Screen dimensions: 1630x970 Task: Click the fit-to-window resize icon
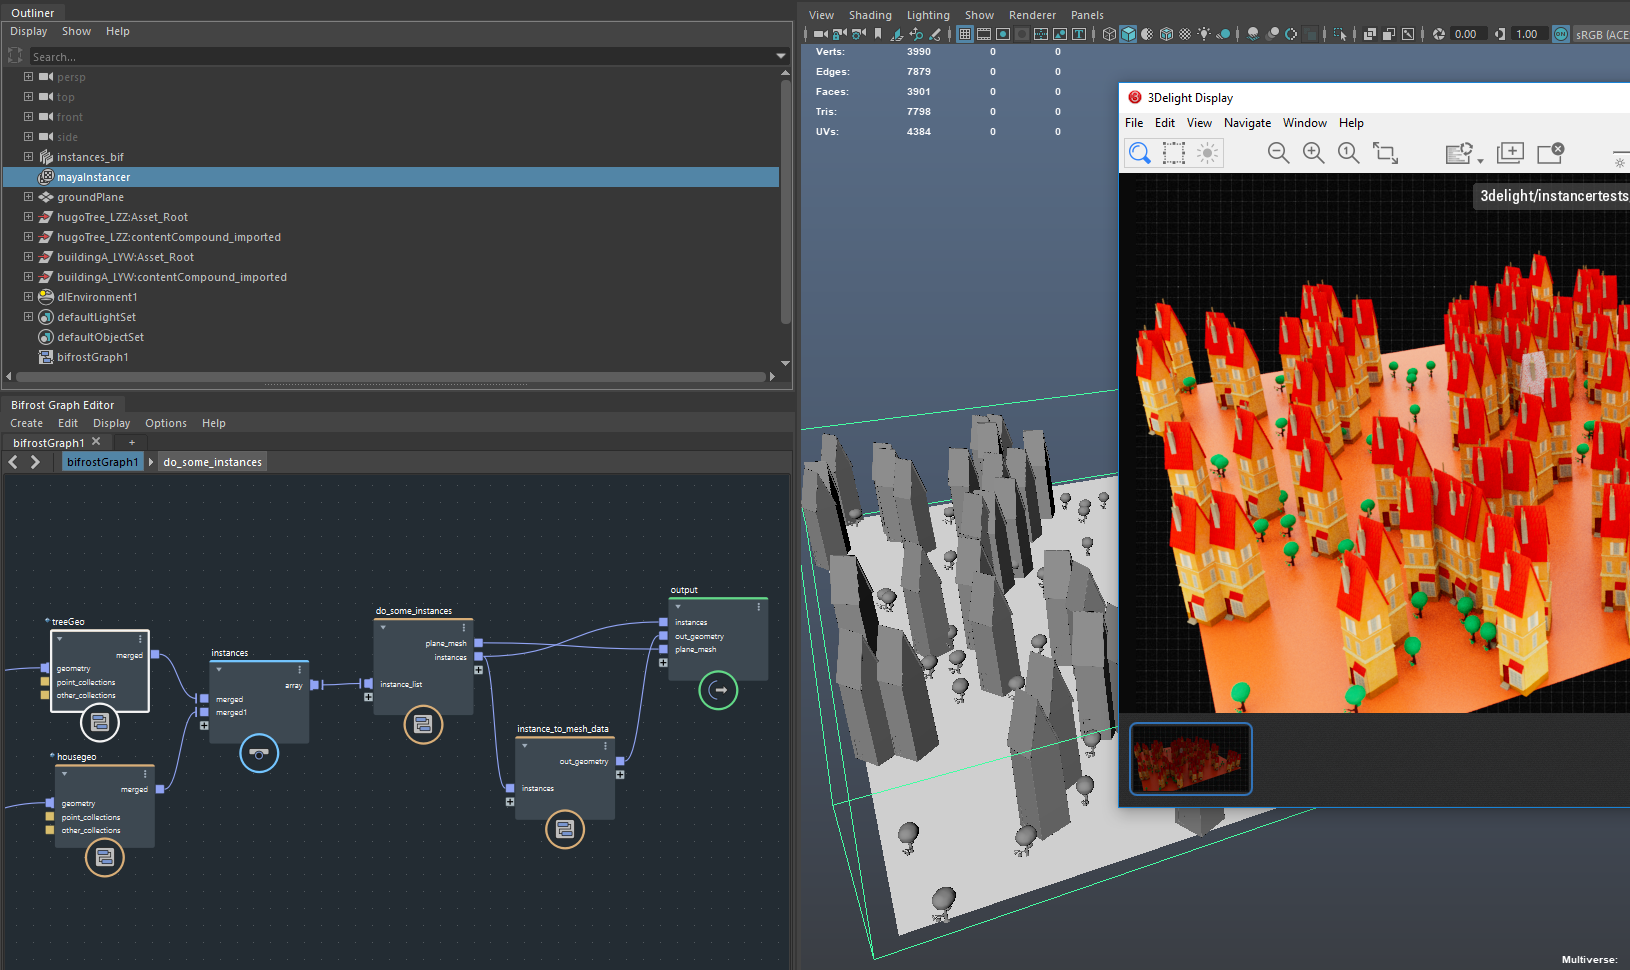click(1385, 153)
